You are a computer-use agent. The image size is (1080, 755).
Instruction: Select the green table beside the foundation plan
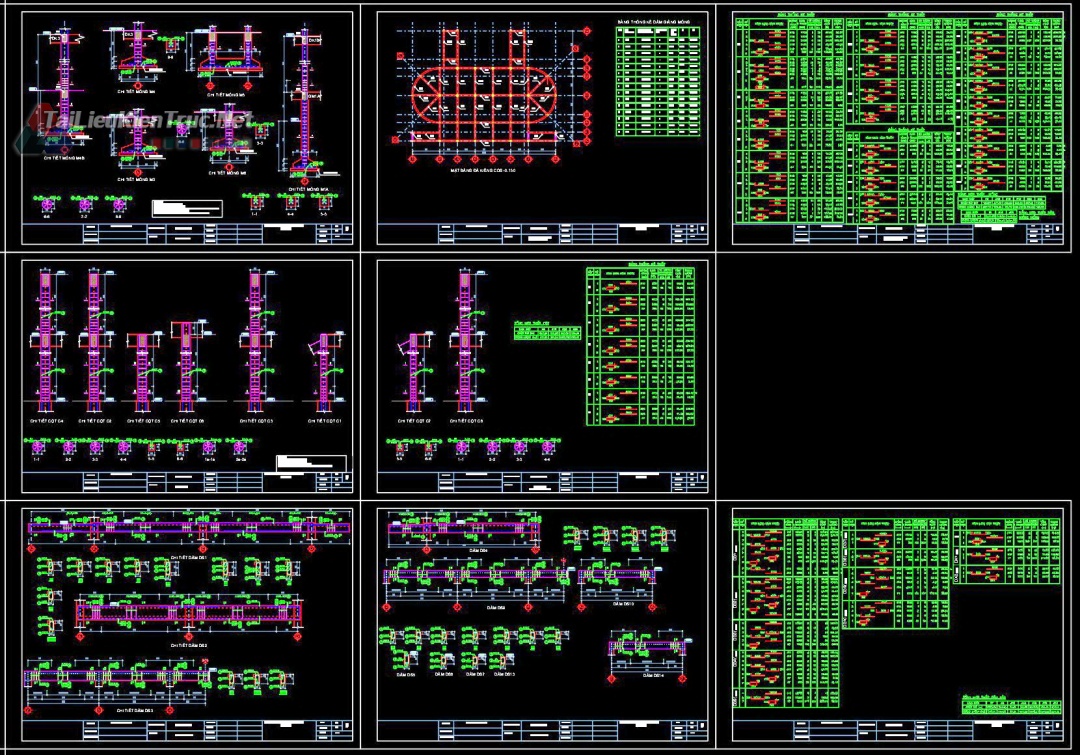tap(658, 81)
